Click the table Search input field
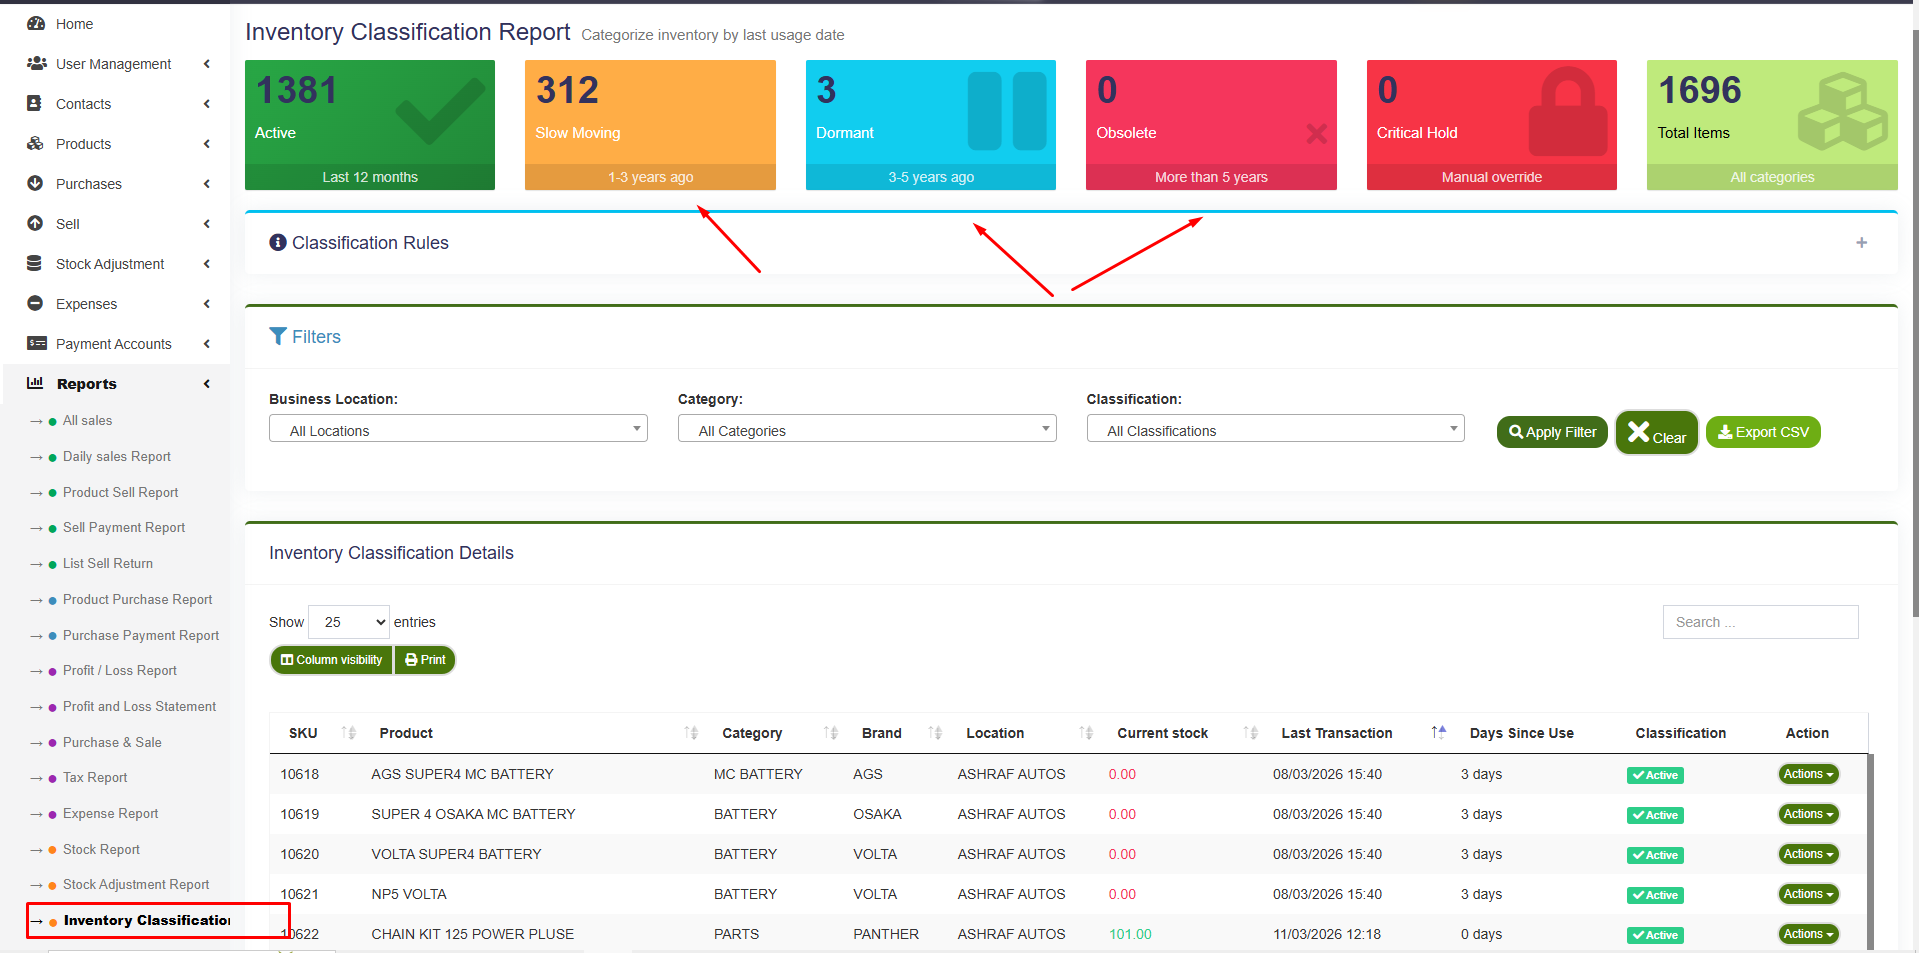 point(1759,621)
